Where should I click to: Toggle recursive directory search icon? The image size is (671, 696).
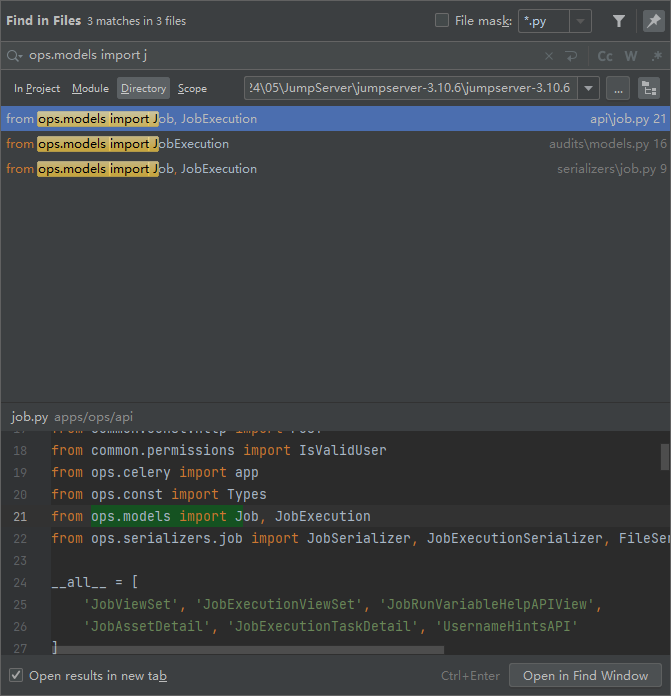point(649,88)
